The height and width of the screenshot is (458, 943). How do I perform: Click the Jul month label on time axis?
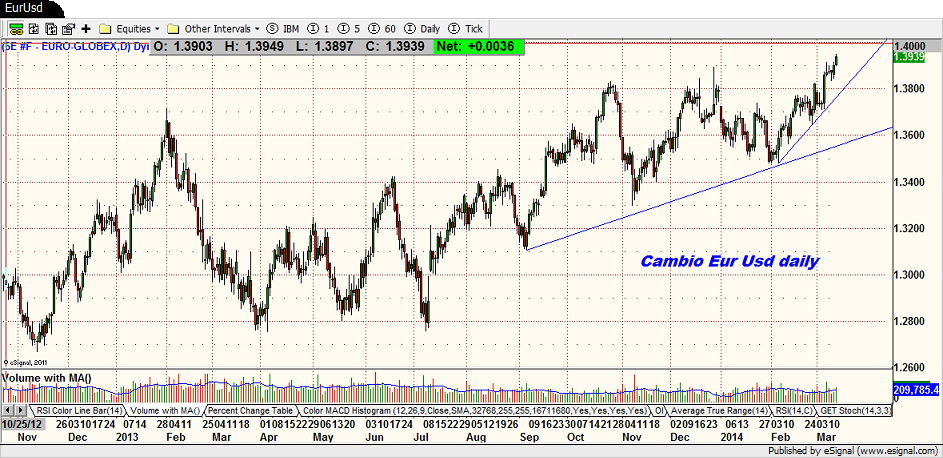click(x=423, y=437)
